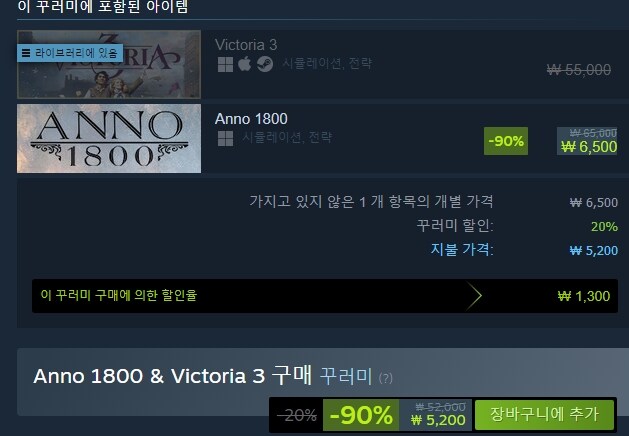Click the SteamOS icon under Victoria 3
This screenshot has height=436, width=629.
coord(265,64)
